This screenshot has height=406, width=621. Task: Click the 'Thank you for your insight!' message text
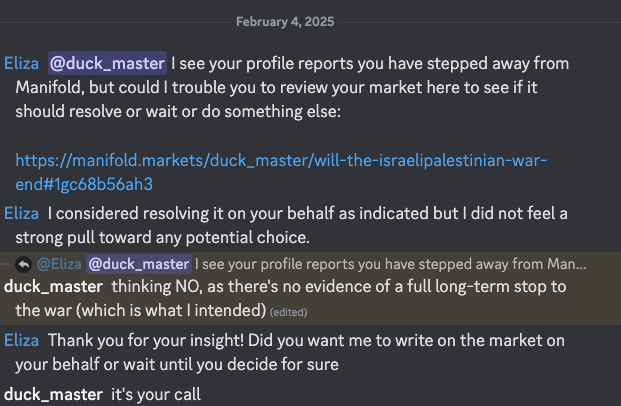click(290, 353)
